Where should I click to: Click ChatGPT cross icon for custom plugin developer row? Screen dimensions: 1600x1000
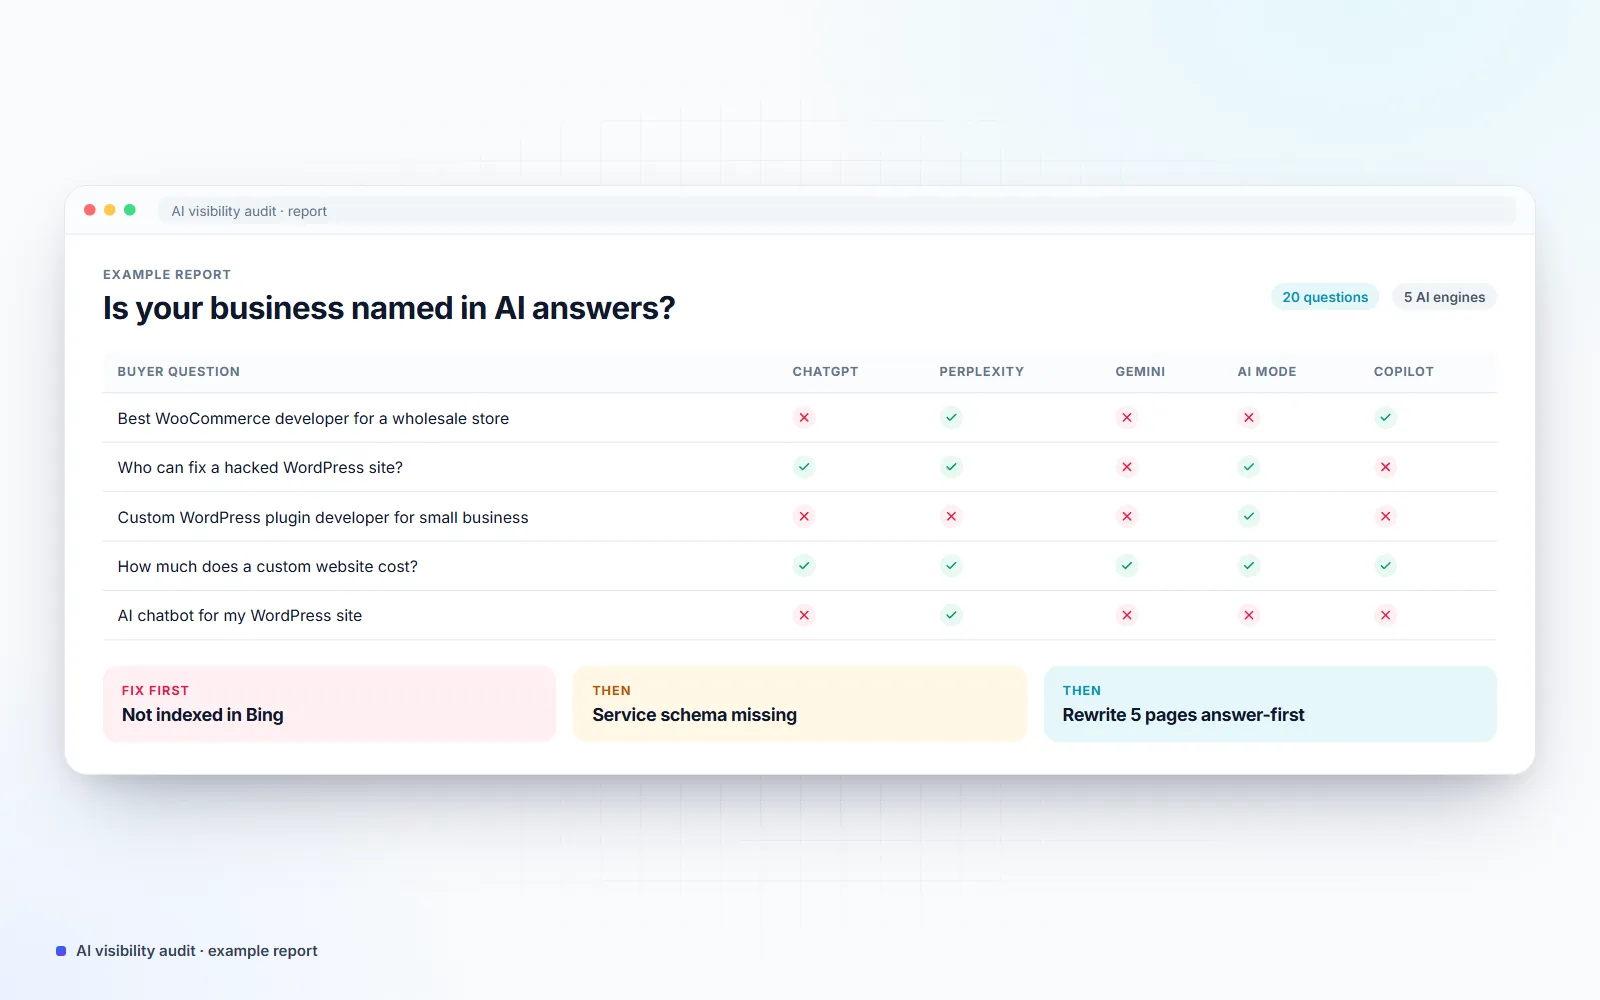click(x=804, y=516)
